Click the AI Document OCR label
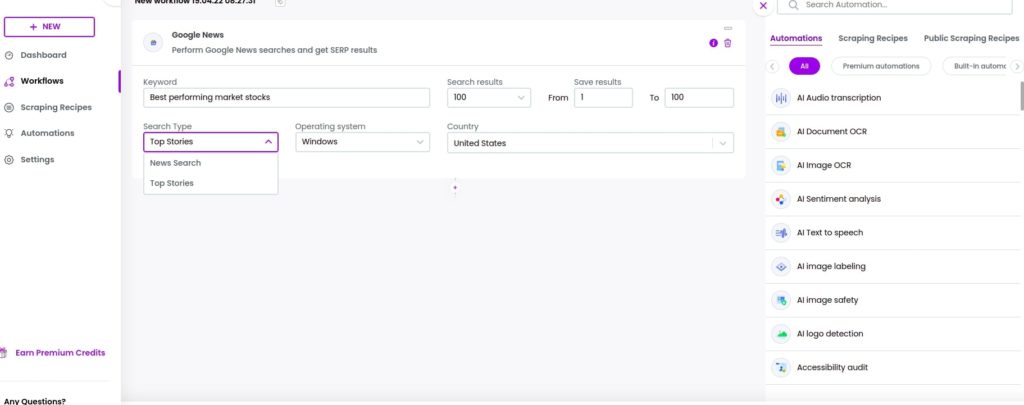The height and width of the screenshot is (405, 1024). 832,132
